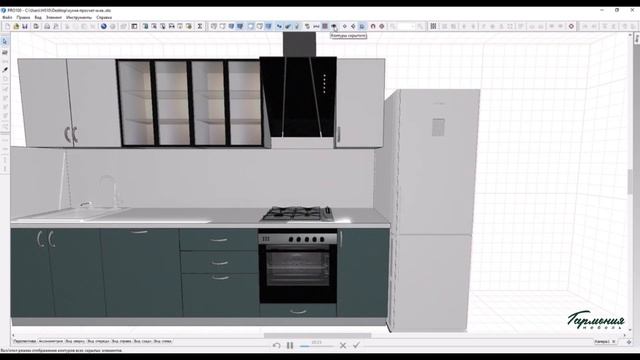Image resolution: width=640 pixels, height=360 pixels.
Task: Click the blue round undo icon
Action: pos(104,26)
